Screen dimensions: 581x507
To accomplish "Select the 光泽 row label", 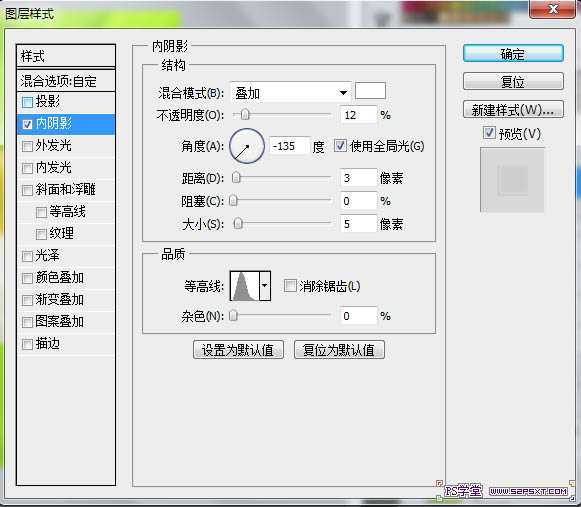I will coord(47,255).
